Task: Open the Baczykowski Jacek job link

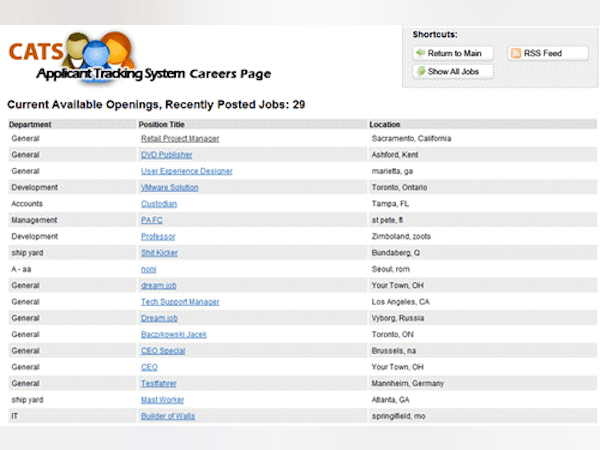Action: coord(174,334)
